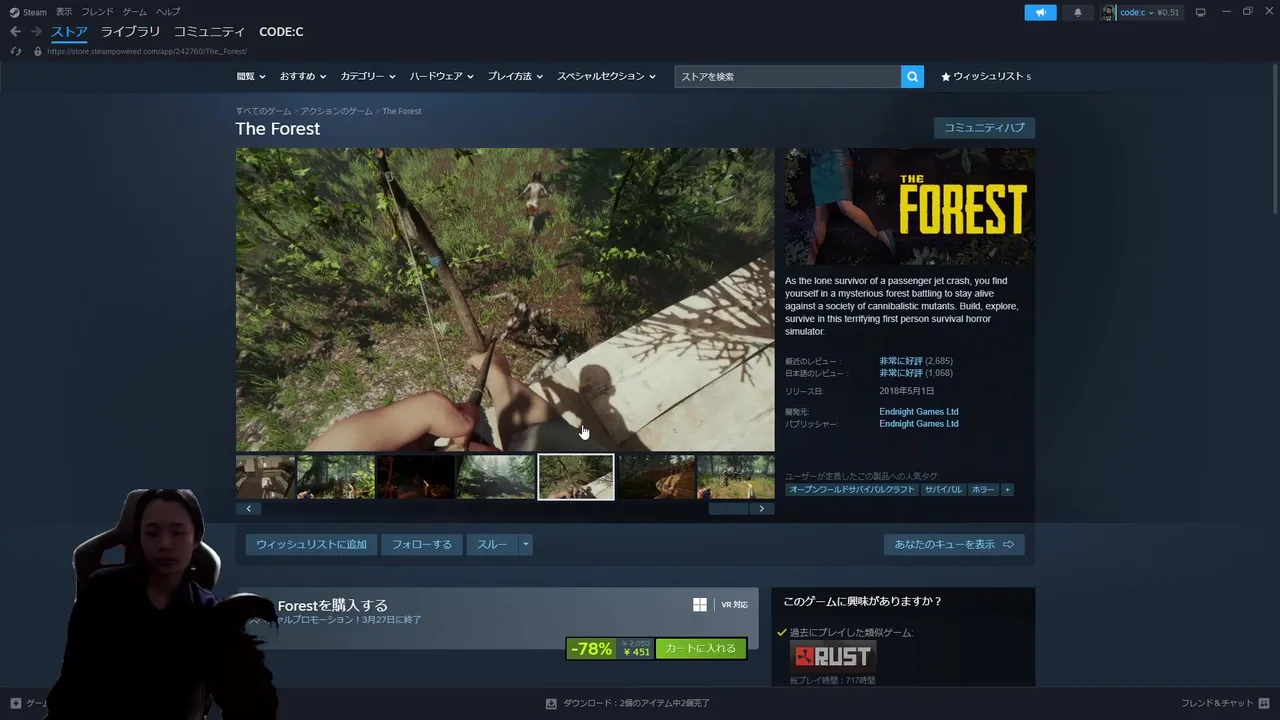Open the ウィッシュリスト link

click(x=986, y=77)
